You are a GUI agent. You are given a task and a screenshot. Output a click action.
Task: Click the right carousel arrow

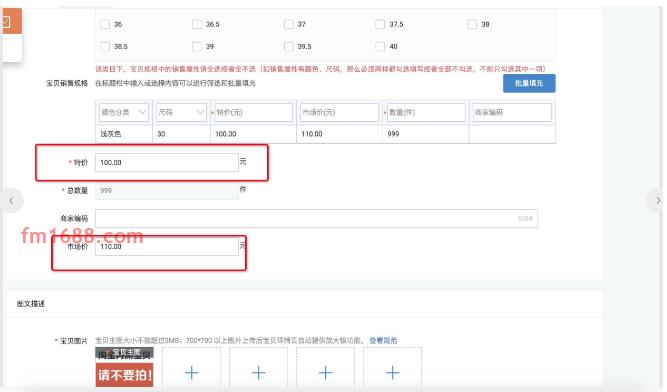point(658,200)
